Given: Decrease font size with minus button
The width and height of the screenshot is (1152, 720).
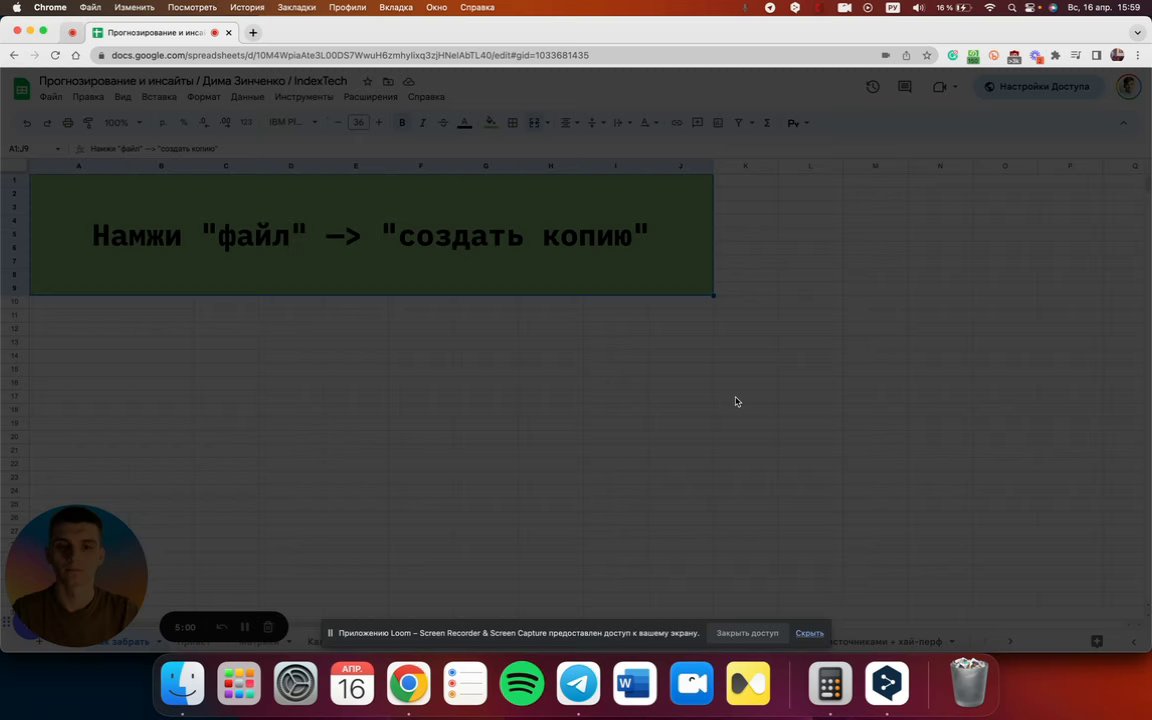Looking at the screenshot, I should (338, 123).
